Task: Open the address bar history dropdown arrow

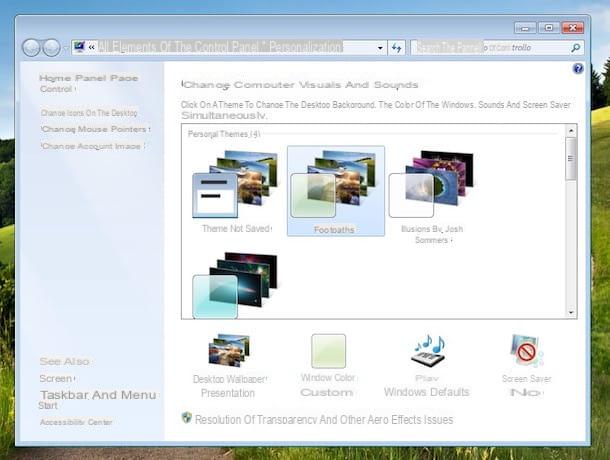Action: (380, 48)
